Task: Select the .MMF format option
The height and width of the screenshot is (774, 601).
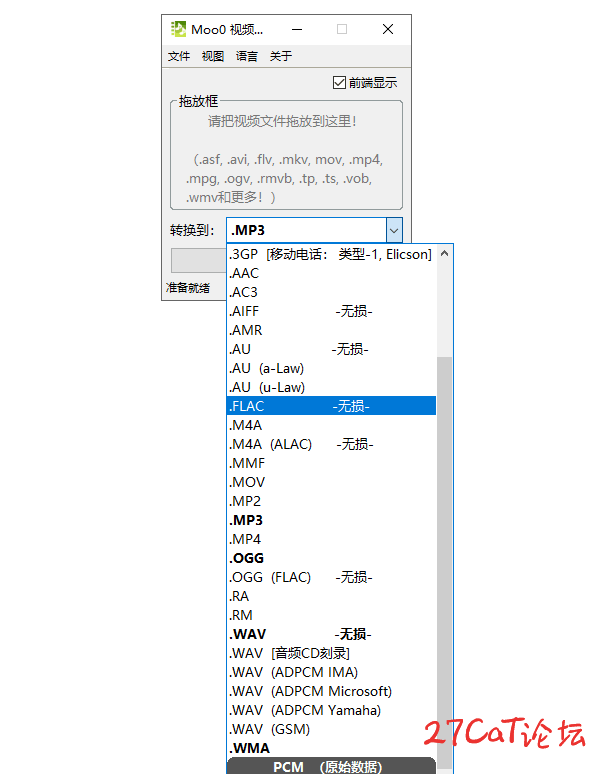Action: point(331,463)
